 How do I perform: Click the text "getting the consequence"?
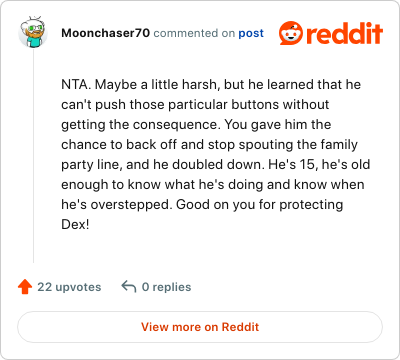pos(139,125)
